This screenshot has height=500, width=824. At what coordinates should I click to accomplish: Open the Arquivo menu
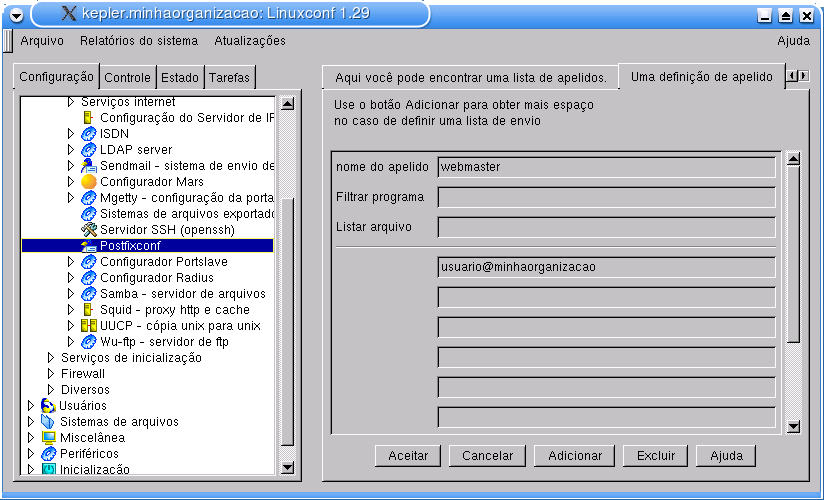click(x=42, y=41)
